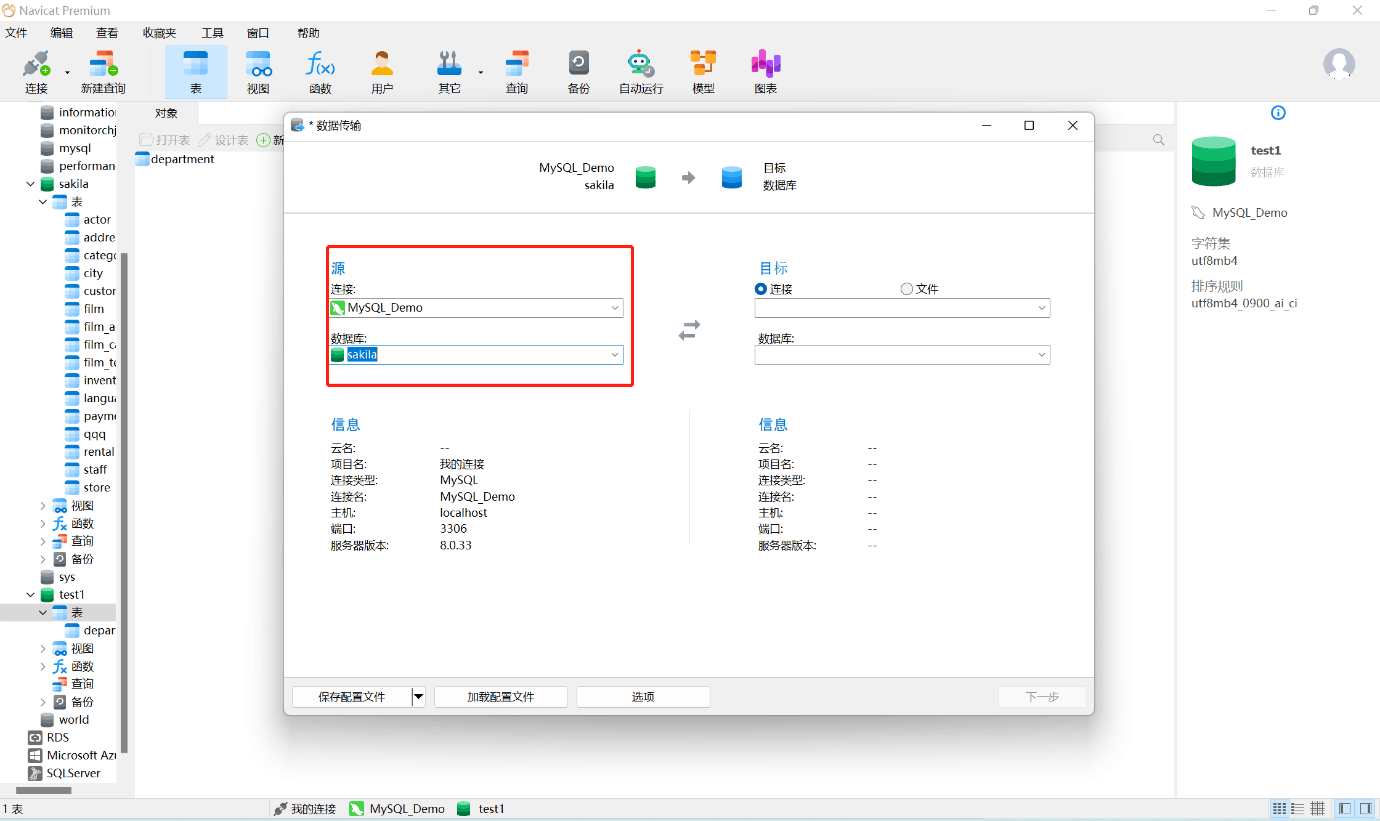Open New Query (新建查询) from toolbar

103,72
